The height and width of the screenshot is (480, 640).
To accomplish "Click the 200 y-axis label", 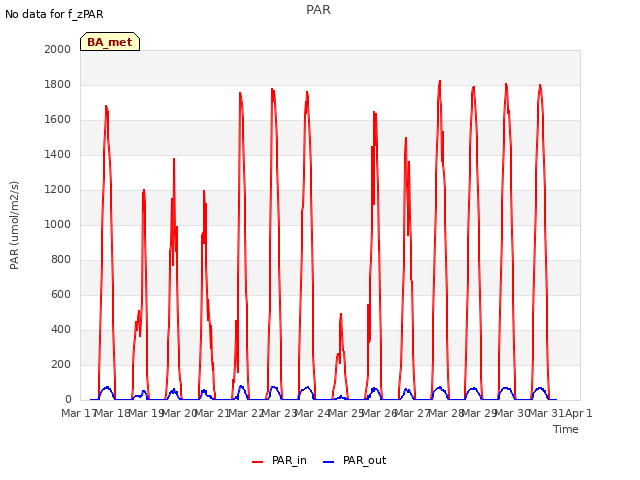I will pyautogui.click(x=61, y=364).
